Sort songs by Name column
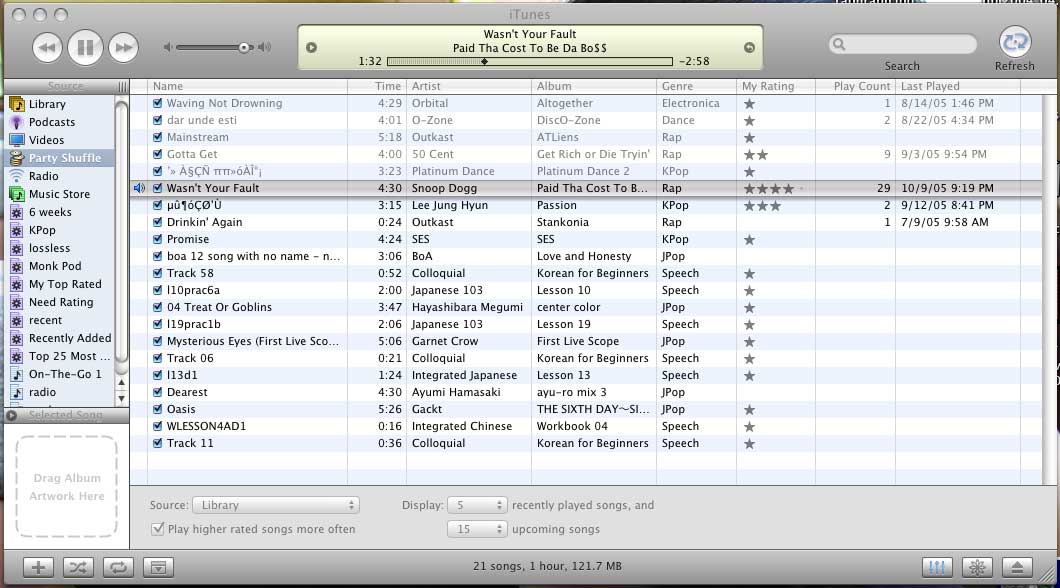This screenshot has height=588, width=1060. coord(247,87)
